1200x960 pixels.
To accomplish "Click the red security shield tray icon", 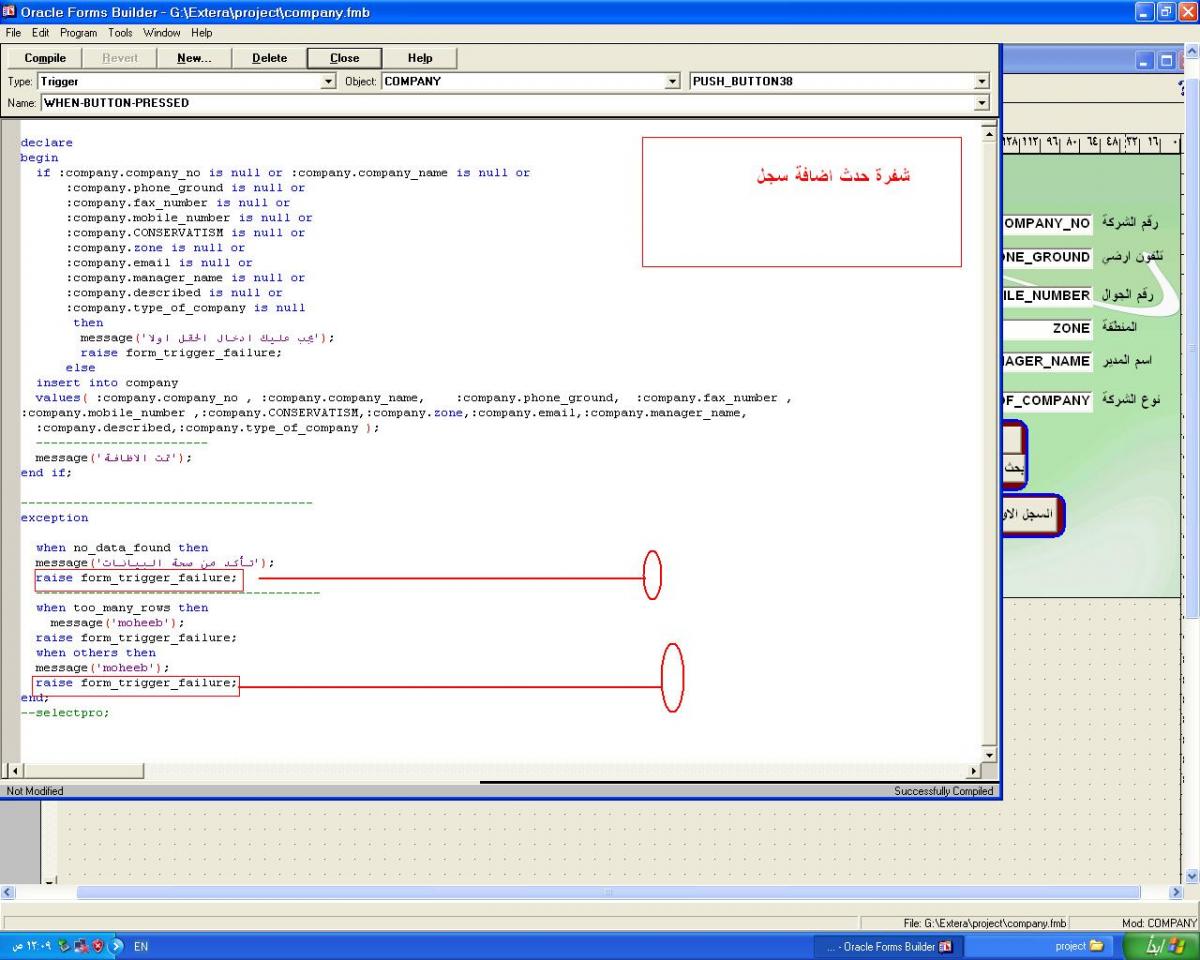I will pyautogui.click(x=96, y=946).
